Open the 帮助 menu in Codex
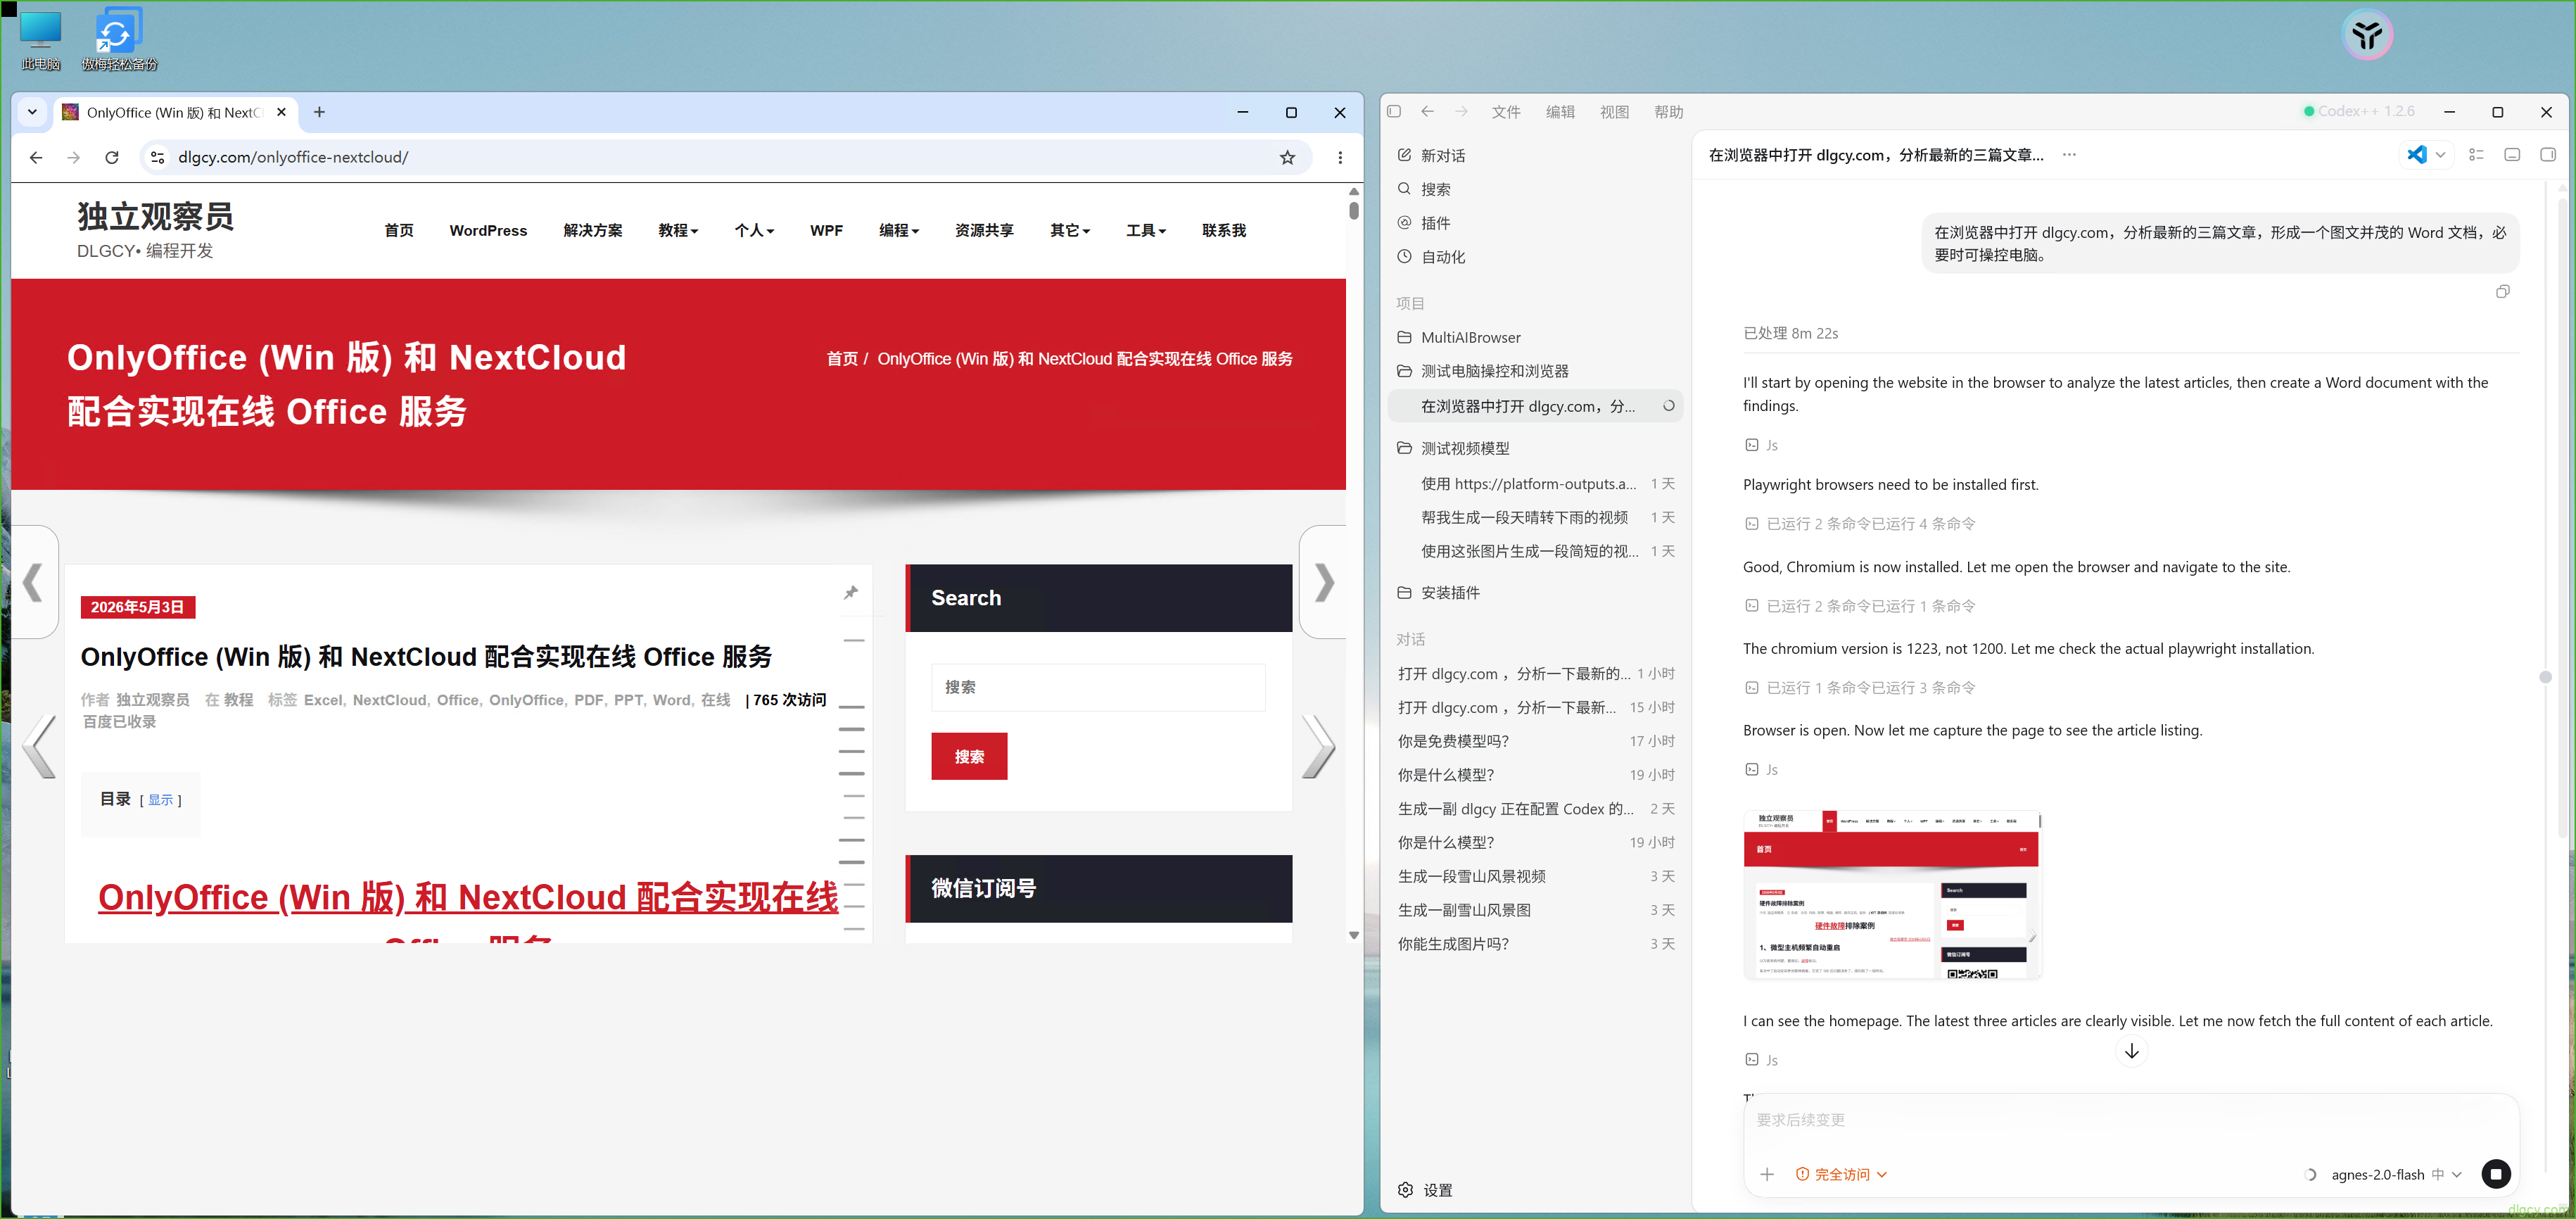2576x1219 pixels. (x=1668, y=112)
